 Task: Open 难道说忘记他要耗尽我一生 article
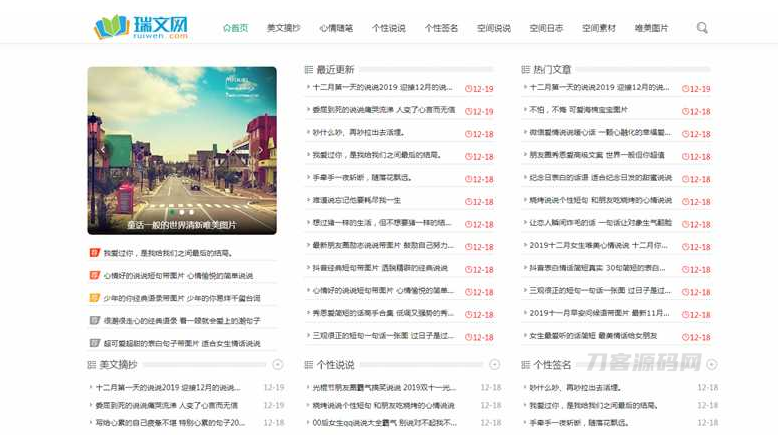coord(356,200)
